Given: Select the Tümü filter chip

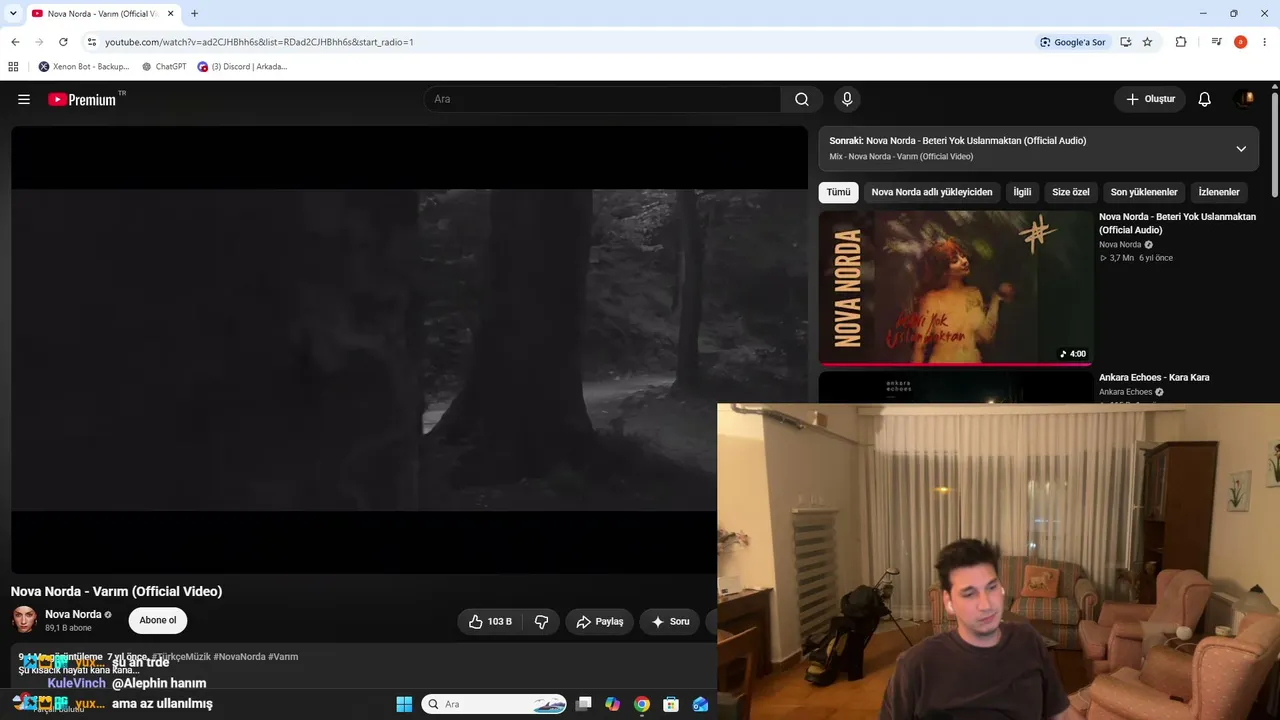Looking at the screenshot, I should 838,192.
